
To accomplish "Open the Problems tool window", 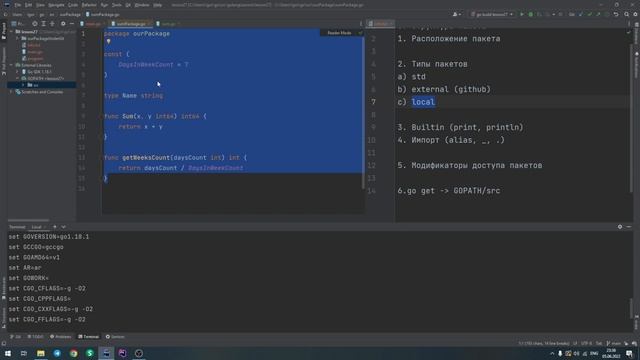I will click(60, 337).
